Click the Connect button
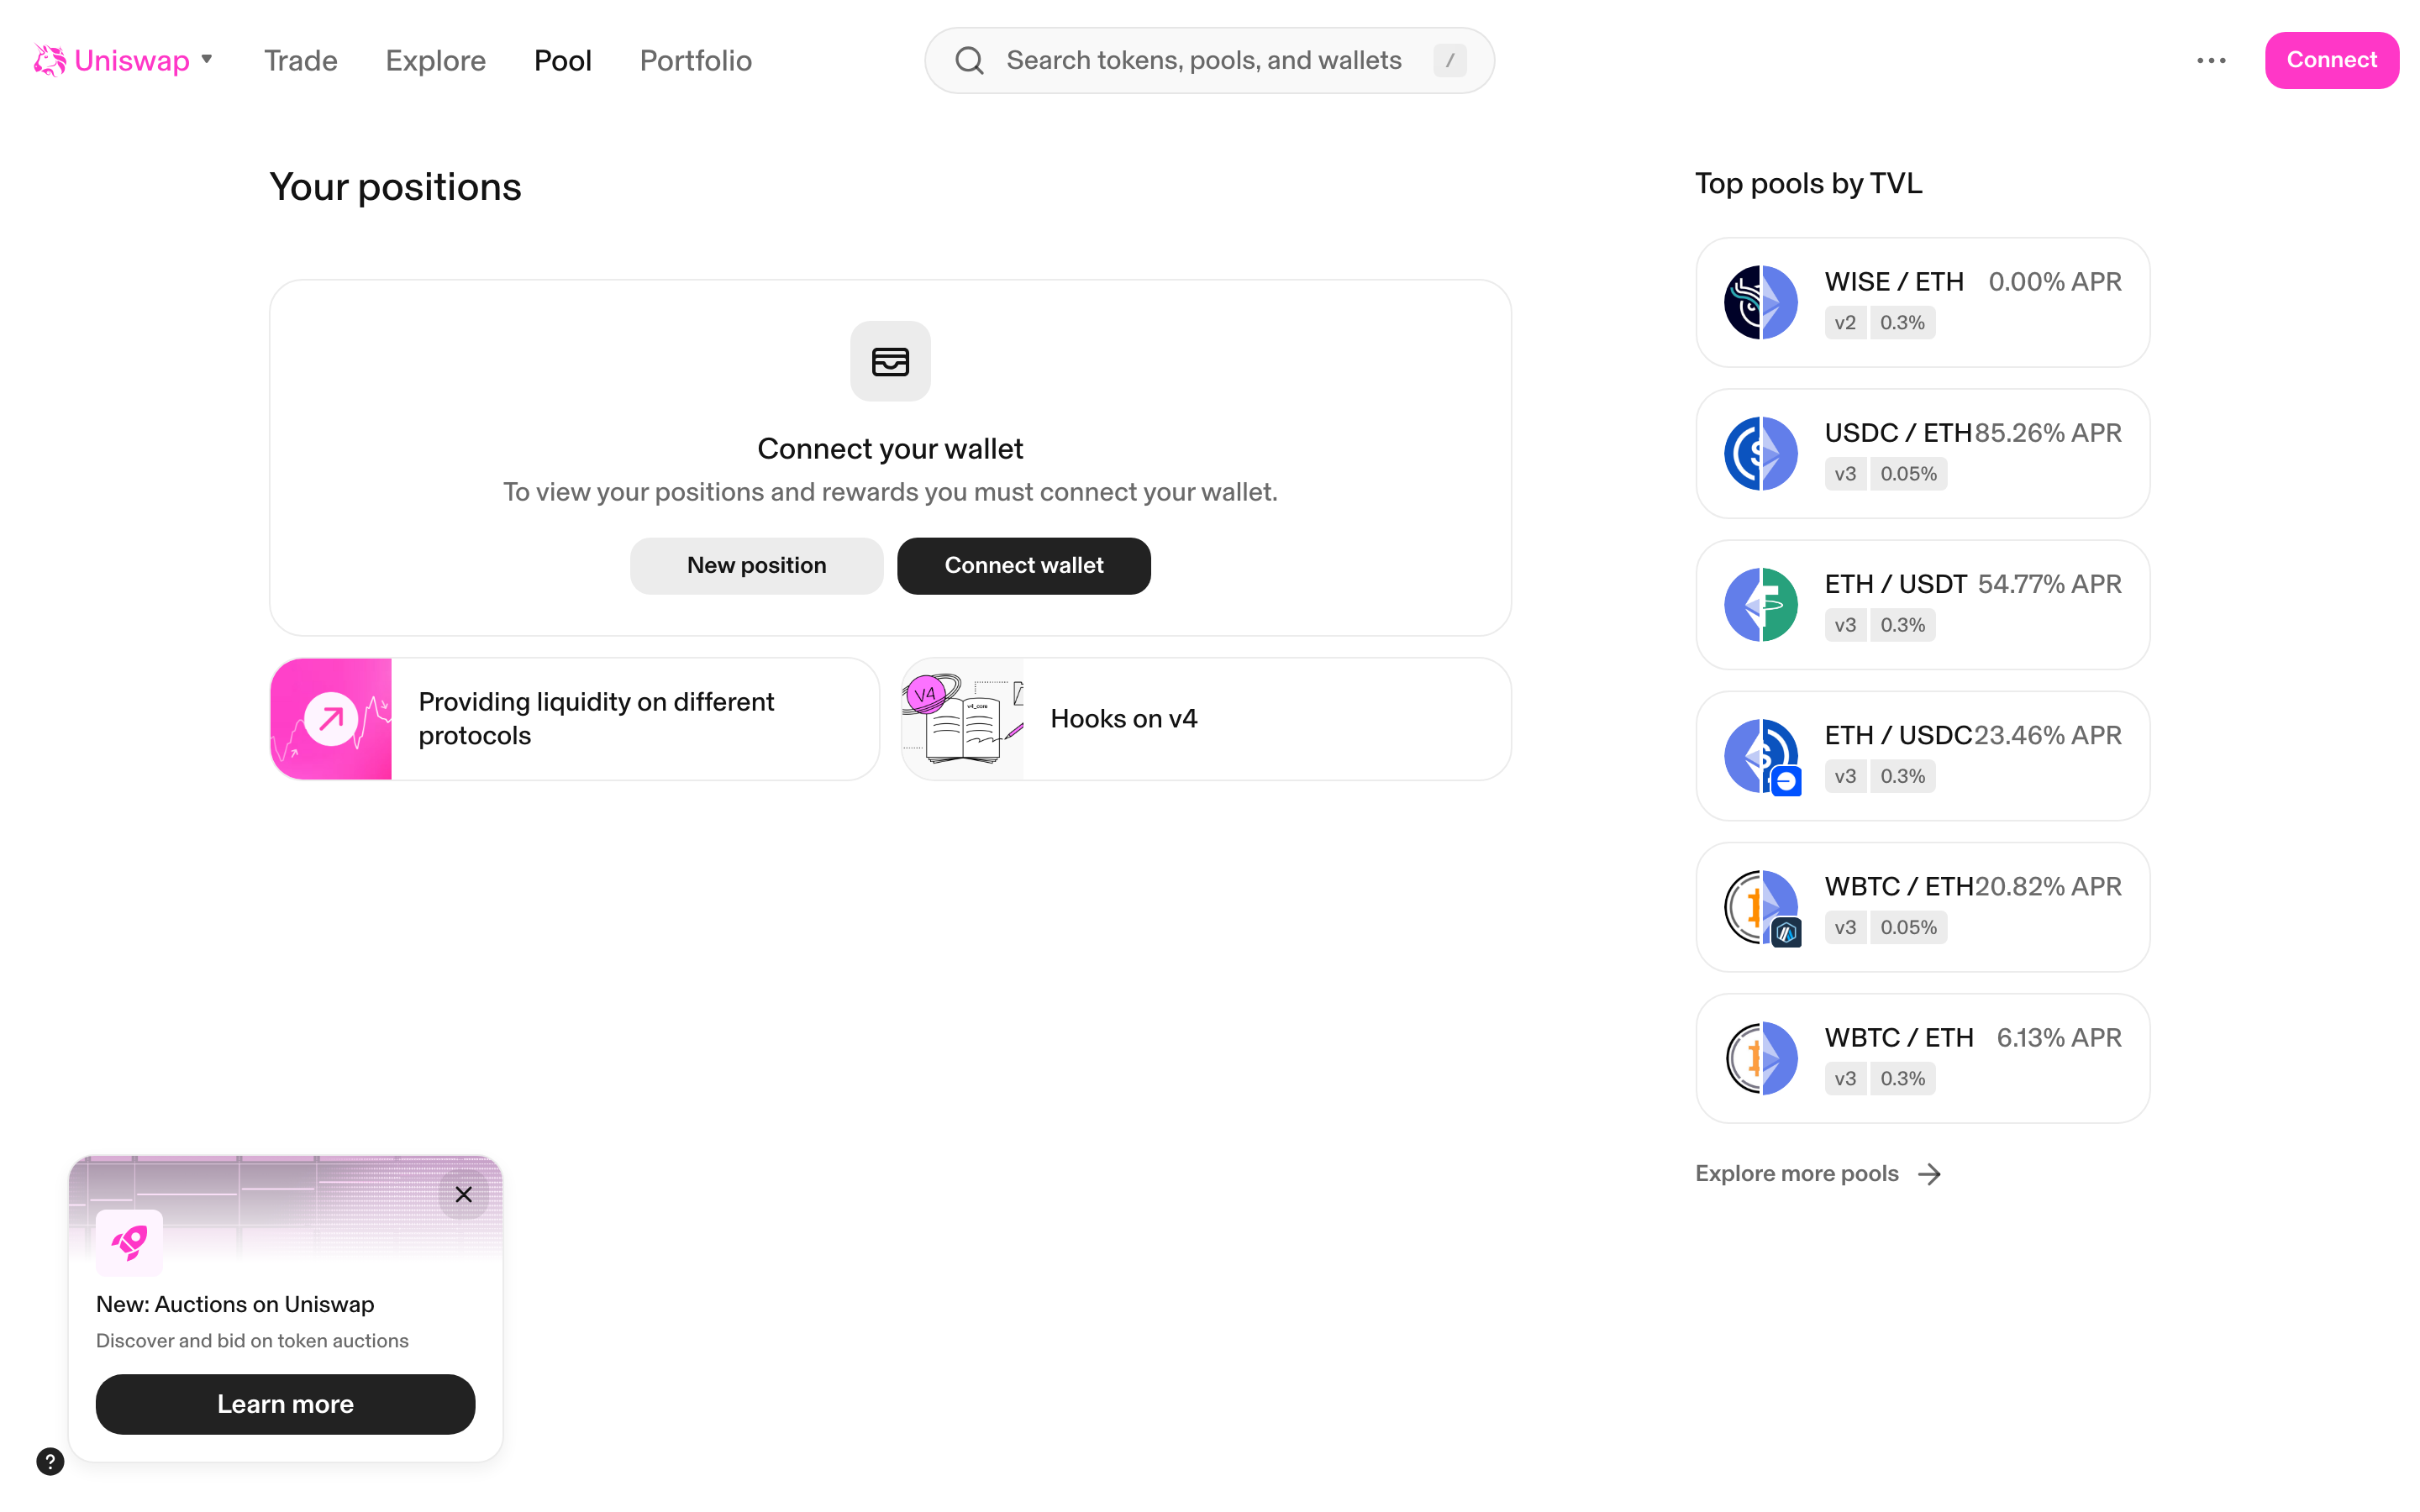Image resolution: width=2420 pixels, height=1512 pixels. (2331, 60)
